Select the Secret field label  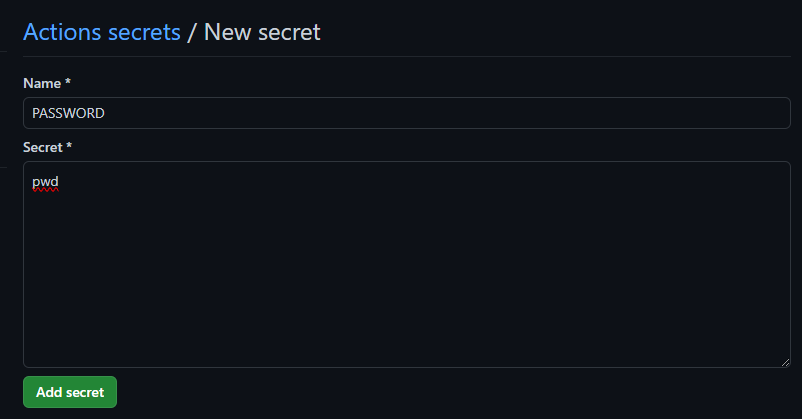(43, 147)
